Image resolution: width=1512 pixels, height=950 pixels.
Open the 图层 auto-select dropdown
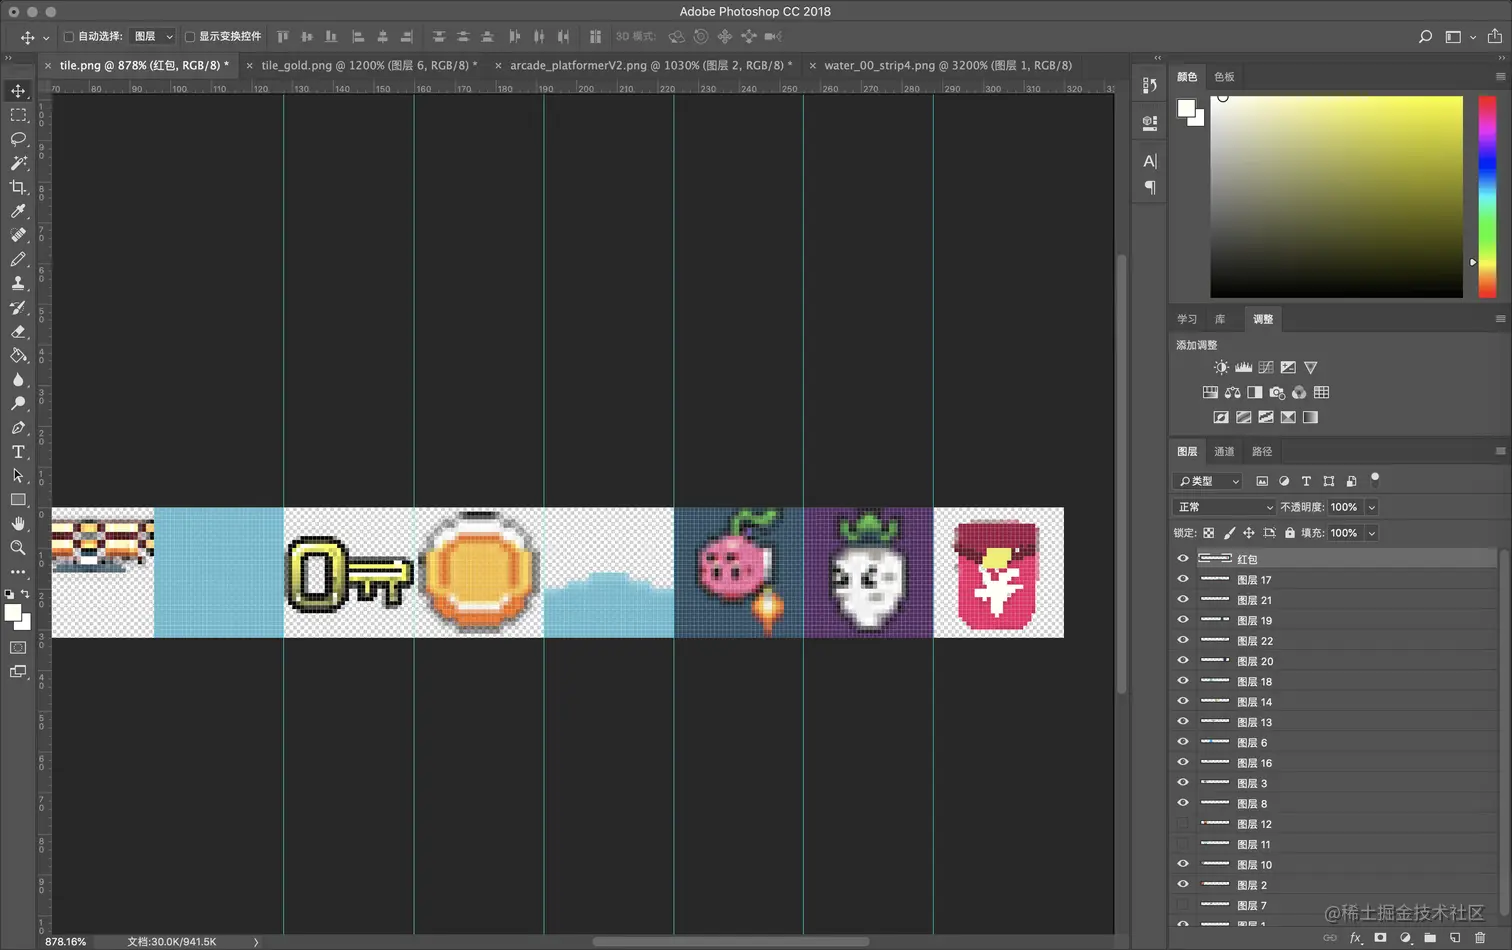point(154,37)
